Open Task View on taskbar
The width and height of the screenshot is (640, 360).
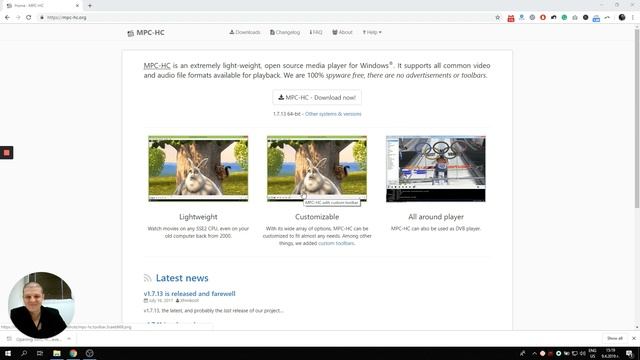40,353
